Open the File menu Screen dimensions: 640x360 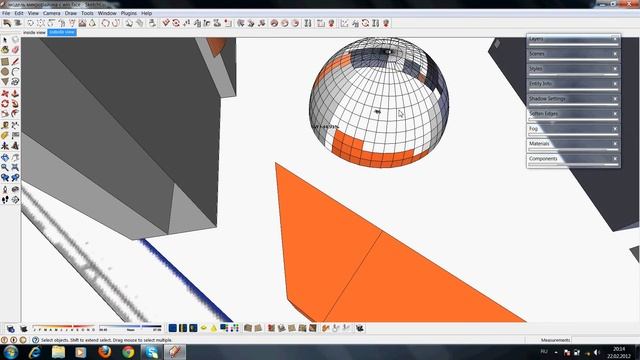tap(6, 13)
